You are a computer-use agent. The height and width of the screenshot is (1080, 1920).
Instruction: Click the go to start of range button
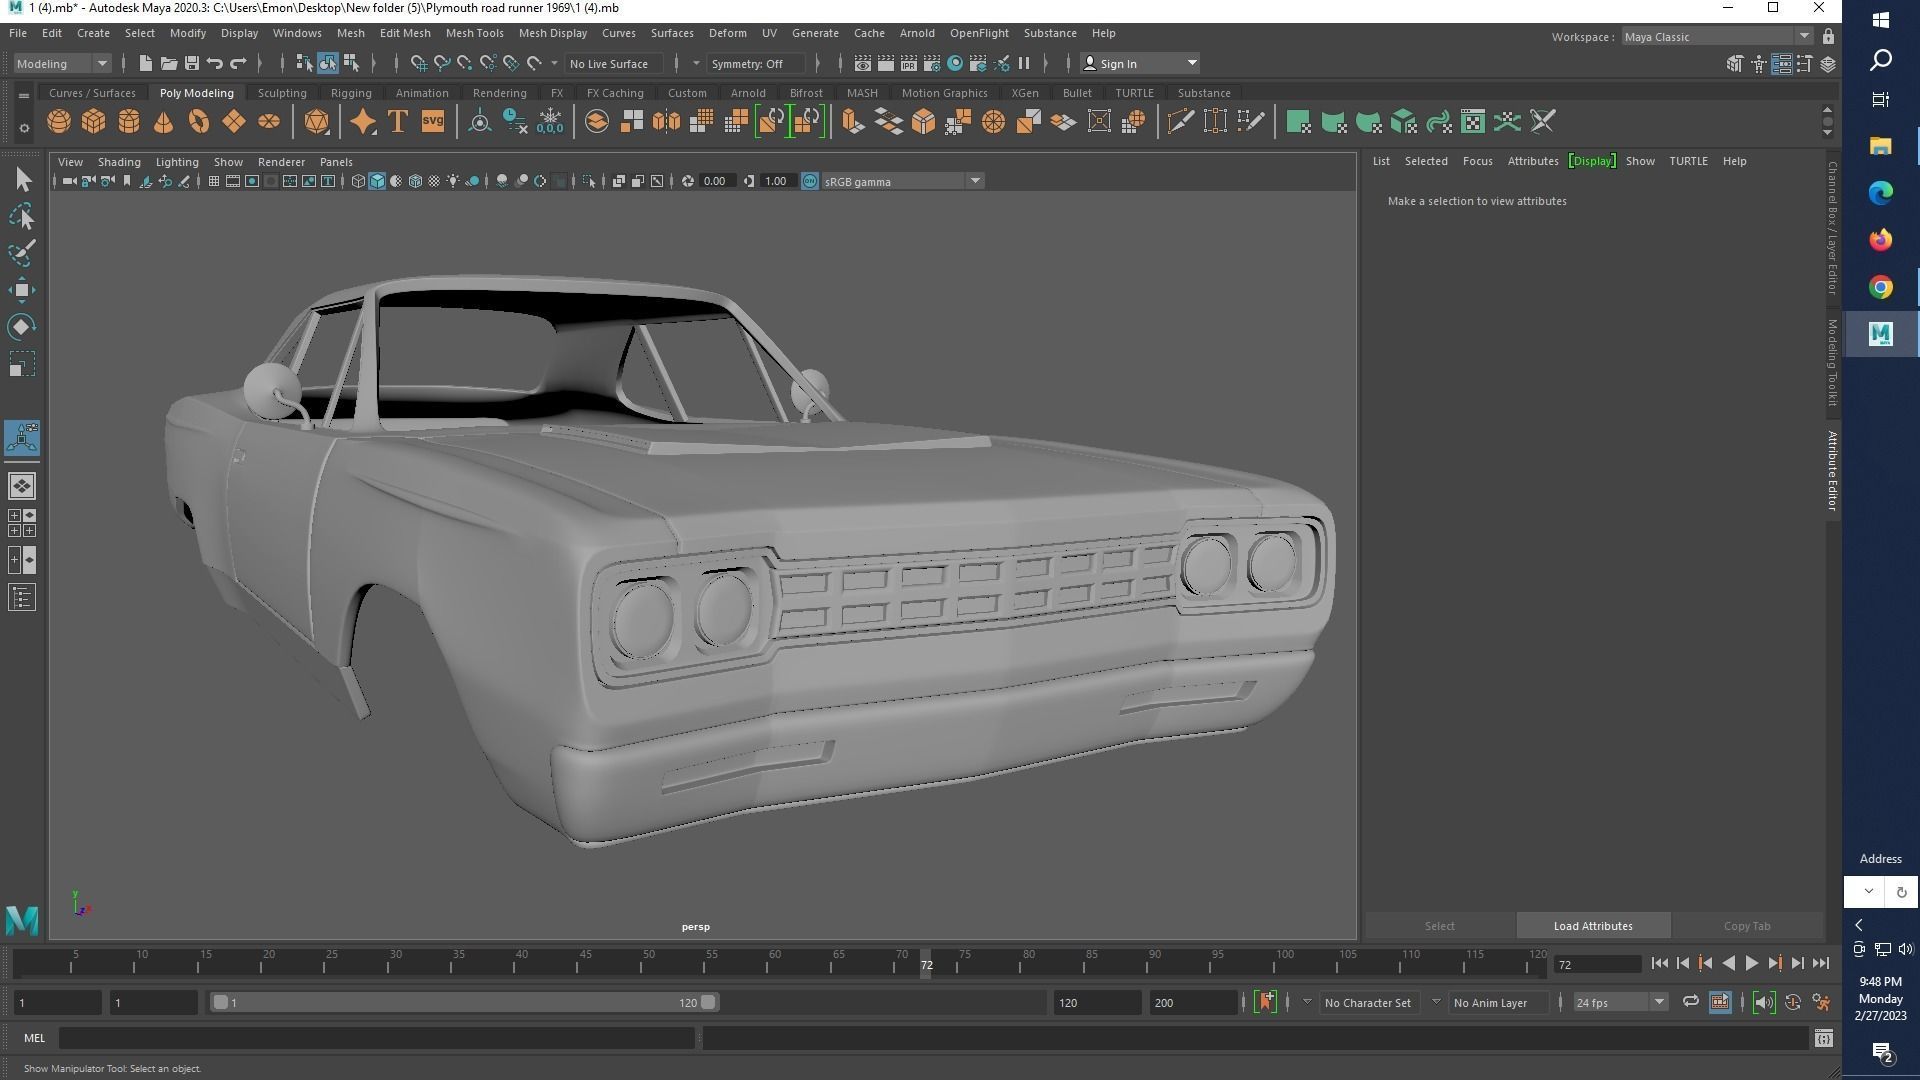tap(1659, 964)
